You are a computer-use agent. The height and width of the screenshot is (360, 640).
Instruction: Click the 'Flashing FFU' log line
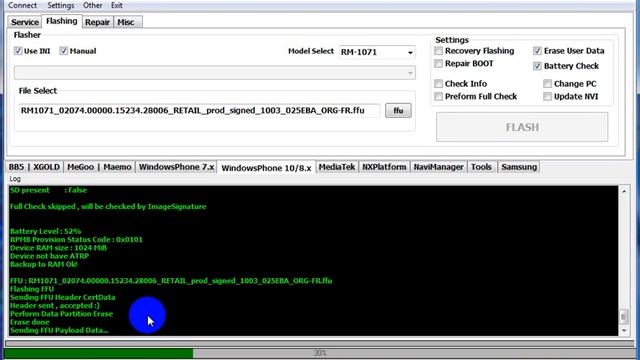point(32,289)
